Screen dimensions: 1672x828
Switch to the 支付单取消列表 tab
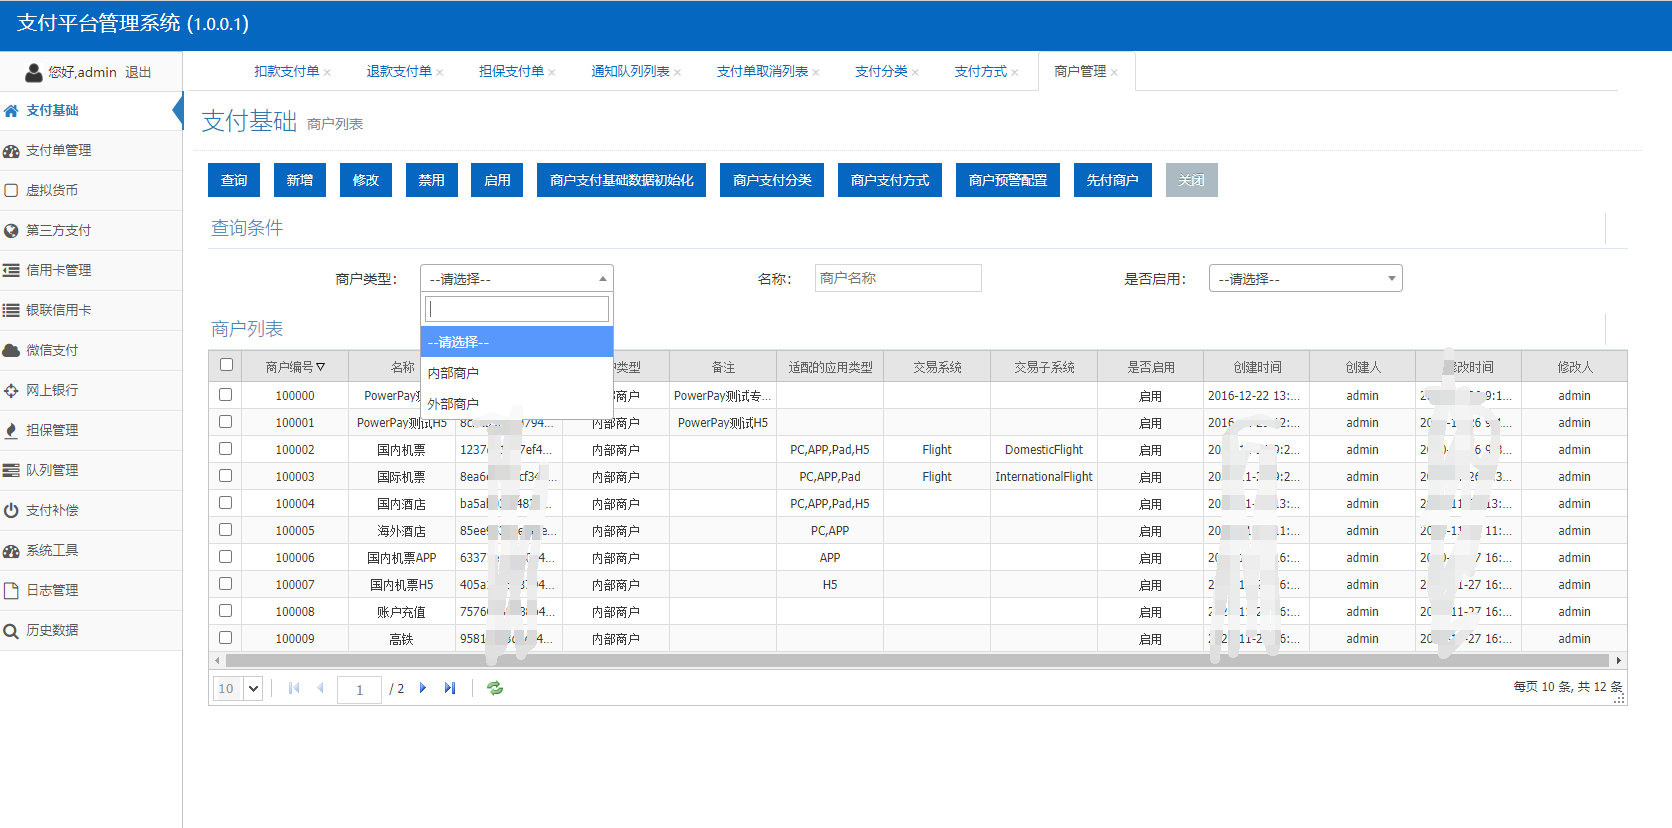click(762, 72)
